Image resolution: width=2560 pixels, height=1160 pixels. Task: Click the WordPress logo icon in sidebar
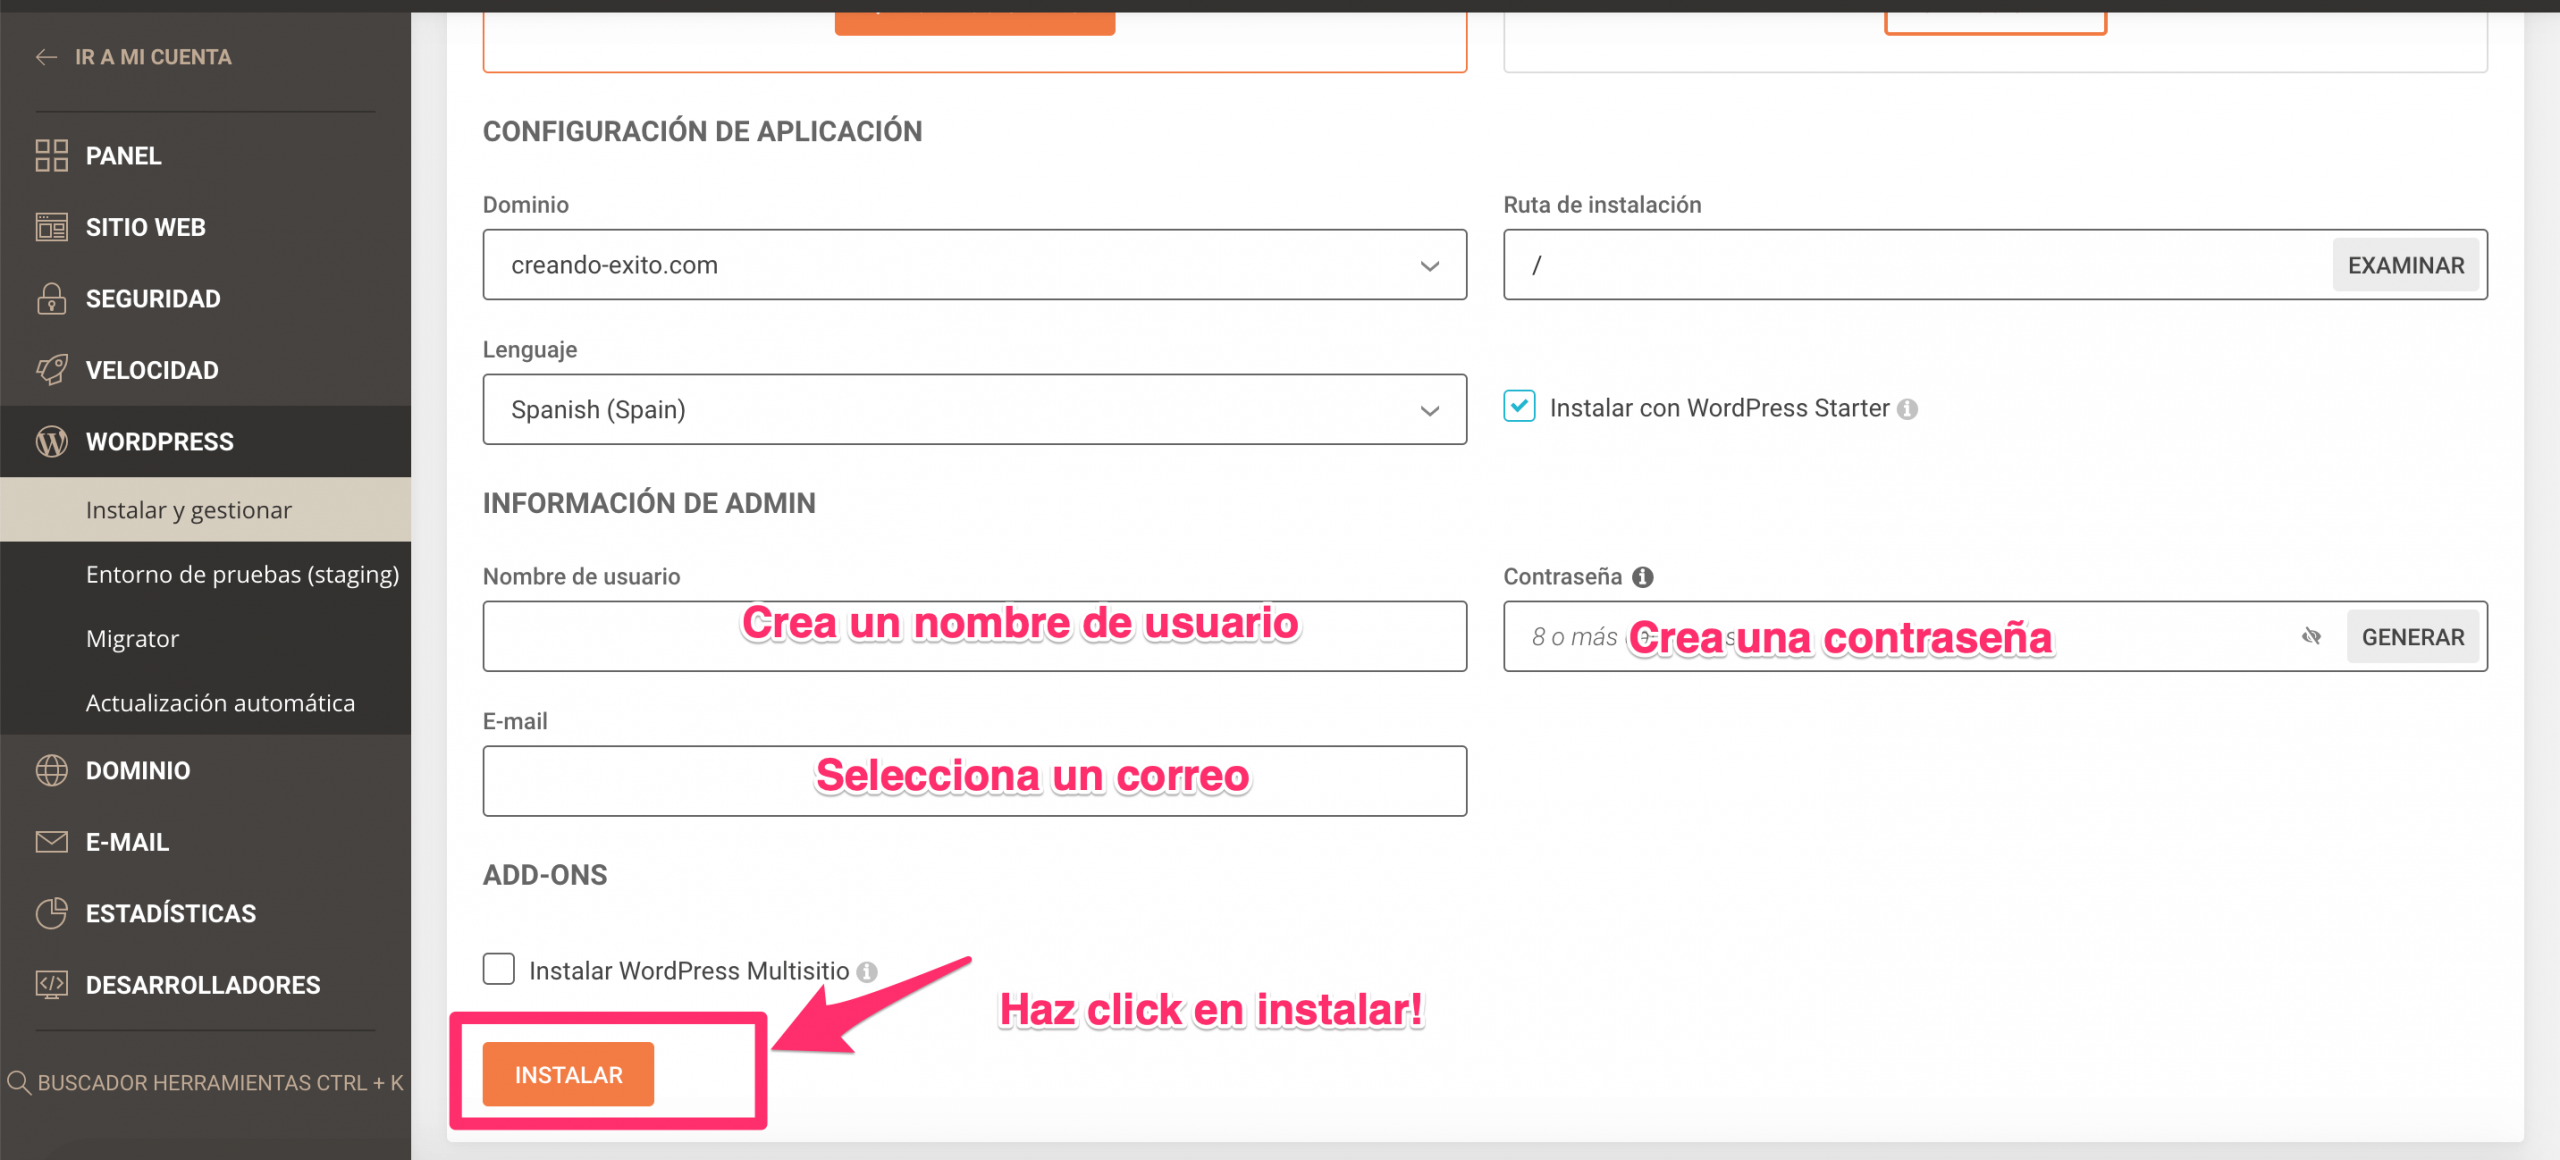[51, 441]
